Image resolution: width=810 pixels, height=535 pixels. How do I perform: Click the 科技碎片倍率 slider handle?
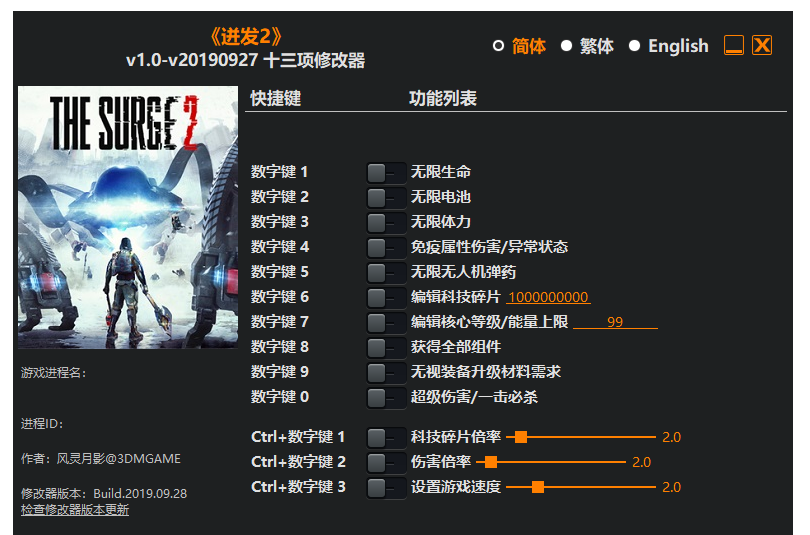521,437
